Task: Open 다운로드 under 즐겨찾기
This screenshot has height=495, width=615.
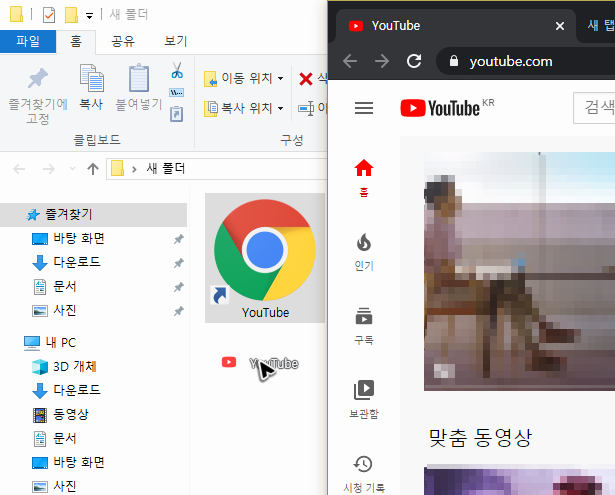Action: coord(77,262)
